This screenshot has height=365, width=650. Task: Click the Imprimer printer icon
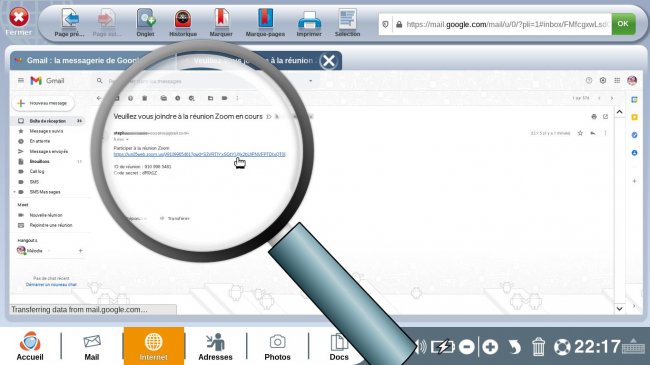coord(309,22)
